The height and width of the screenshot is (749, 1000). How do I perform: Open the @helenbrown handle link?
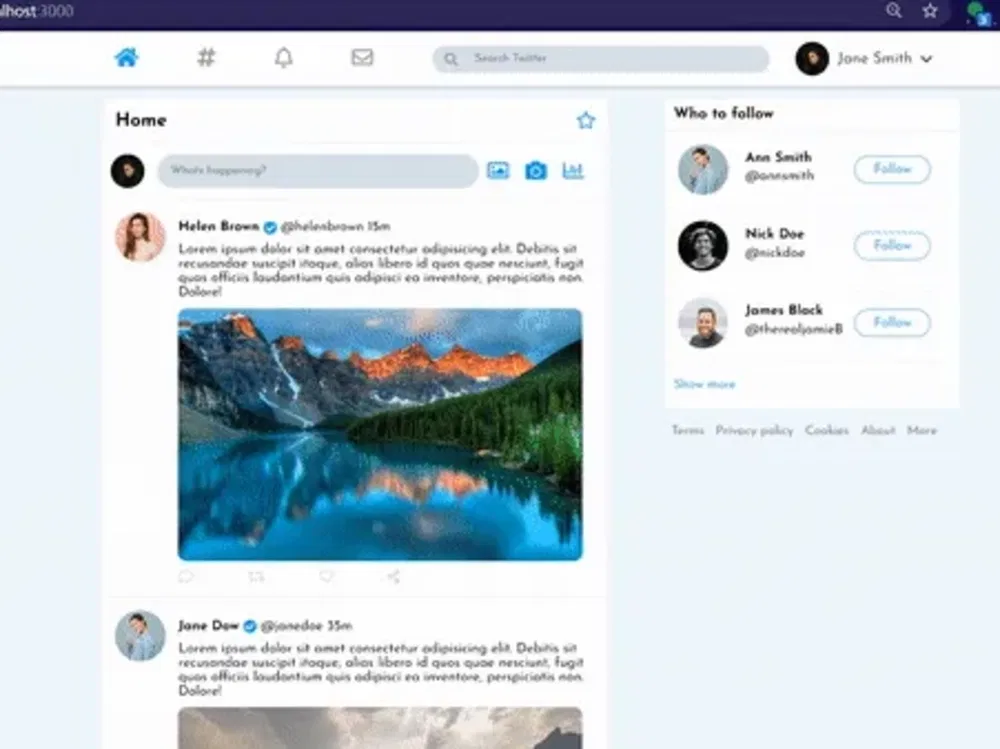tap(323, 226)
